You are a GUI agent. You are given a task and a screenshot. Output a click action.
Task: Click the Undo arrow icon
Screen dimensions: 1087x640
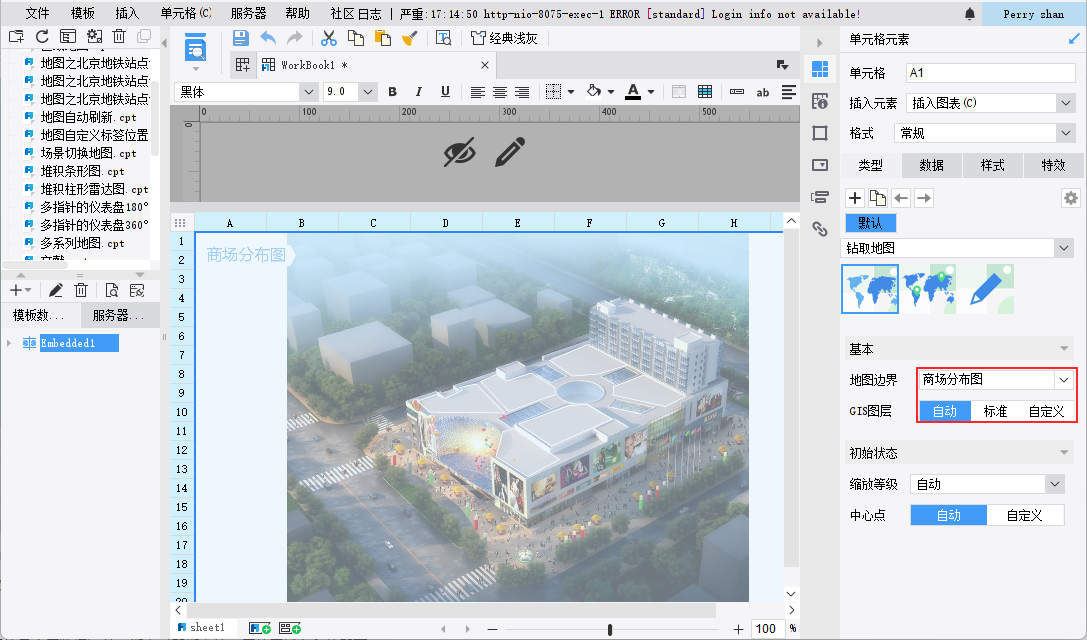point(268,38)
